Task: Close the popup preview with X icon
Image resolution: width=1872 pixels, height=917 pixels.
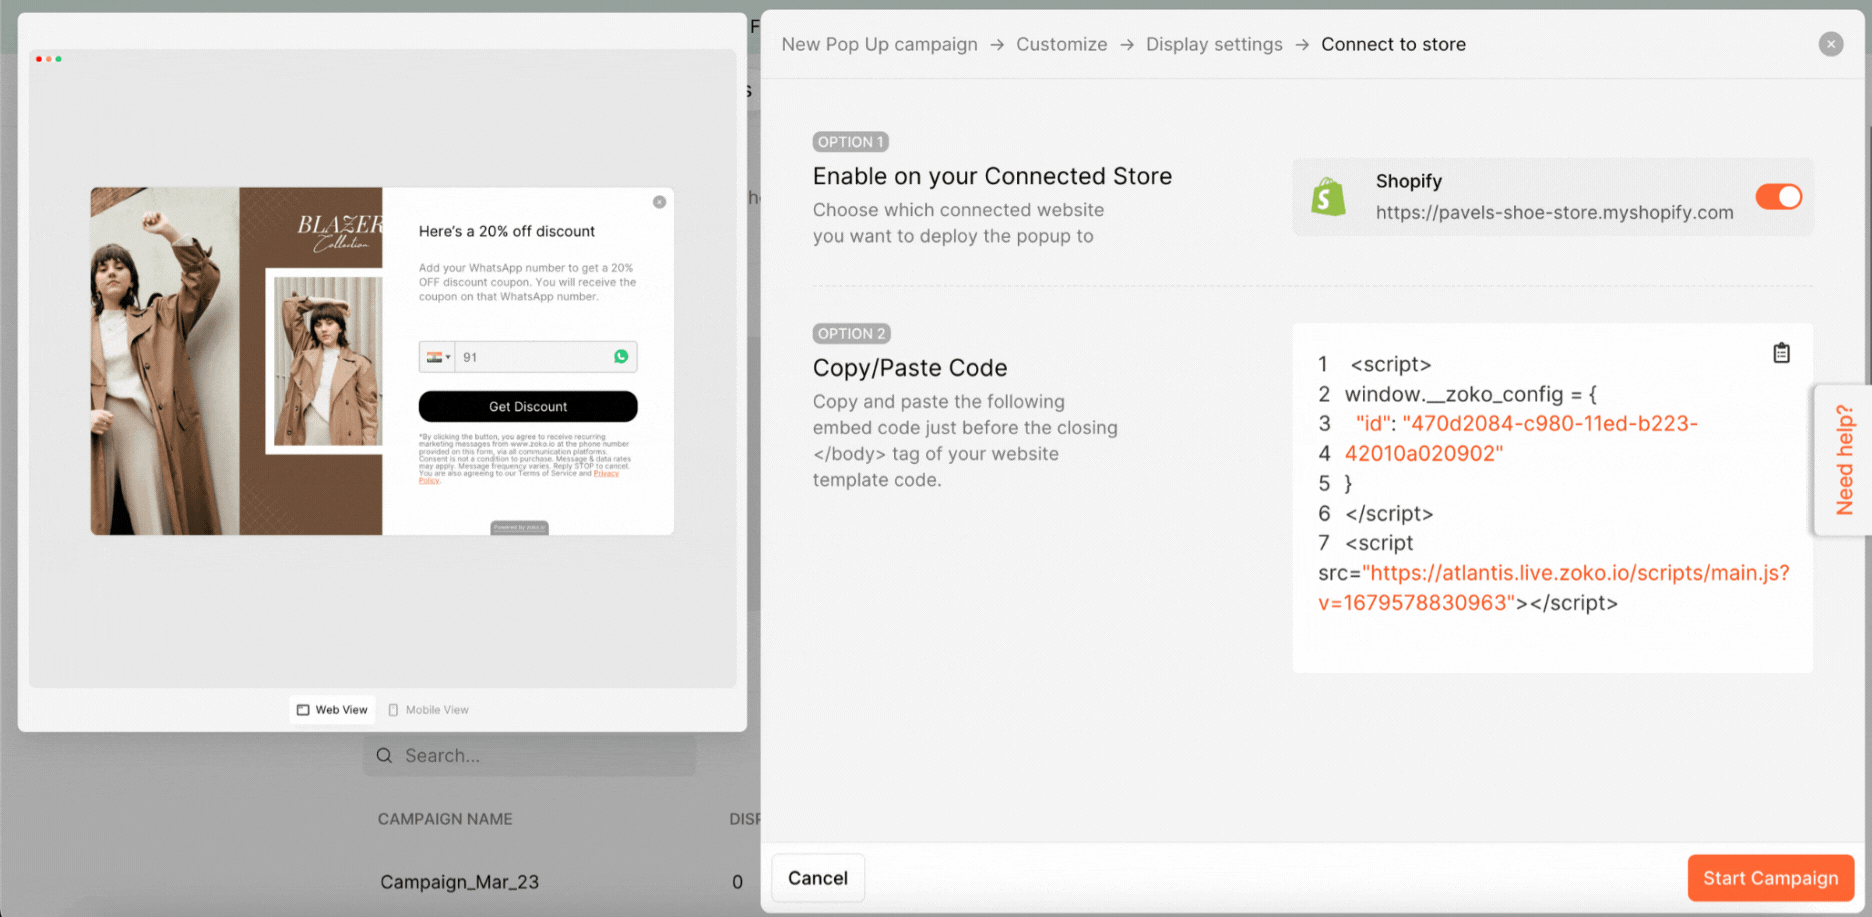Action: pyautogui.click(x=659, y=202)
